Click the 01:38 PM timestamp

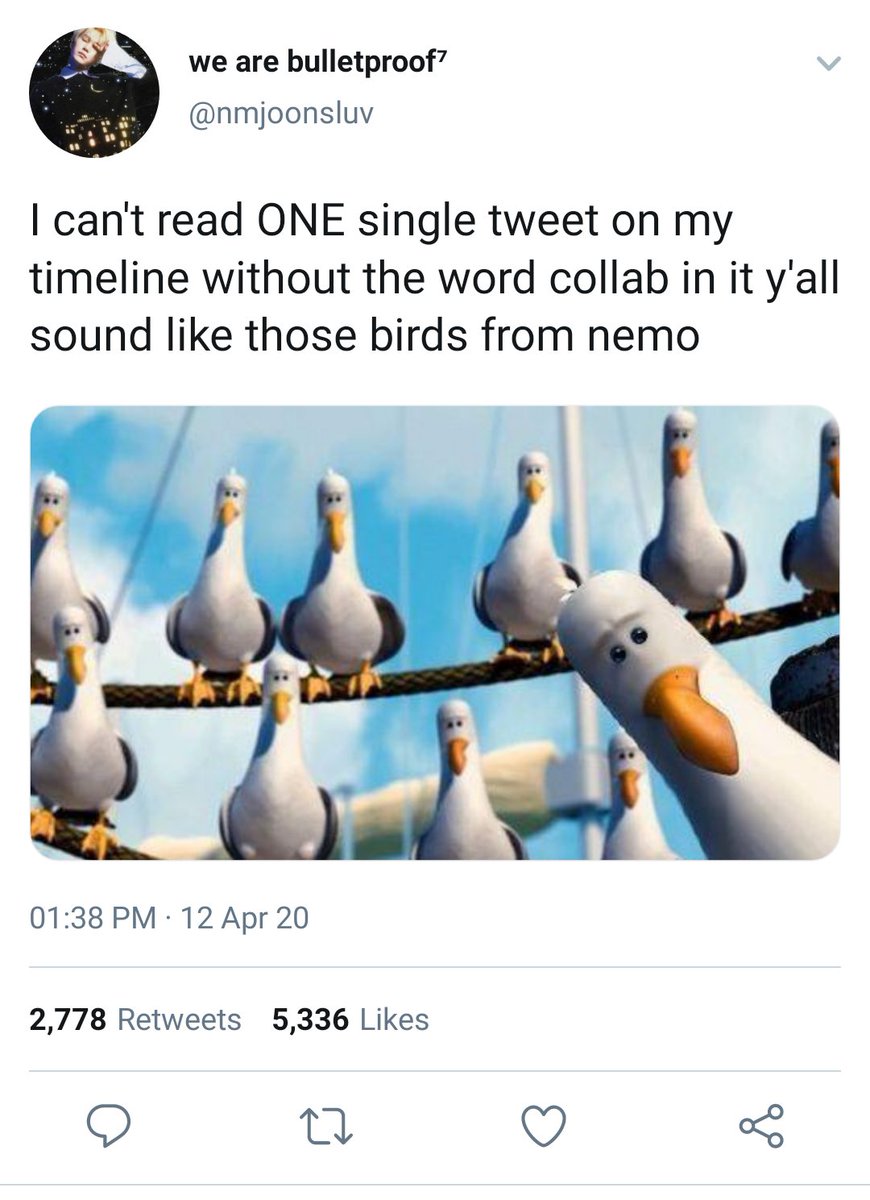point(93,917)
